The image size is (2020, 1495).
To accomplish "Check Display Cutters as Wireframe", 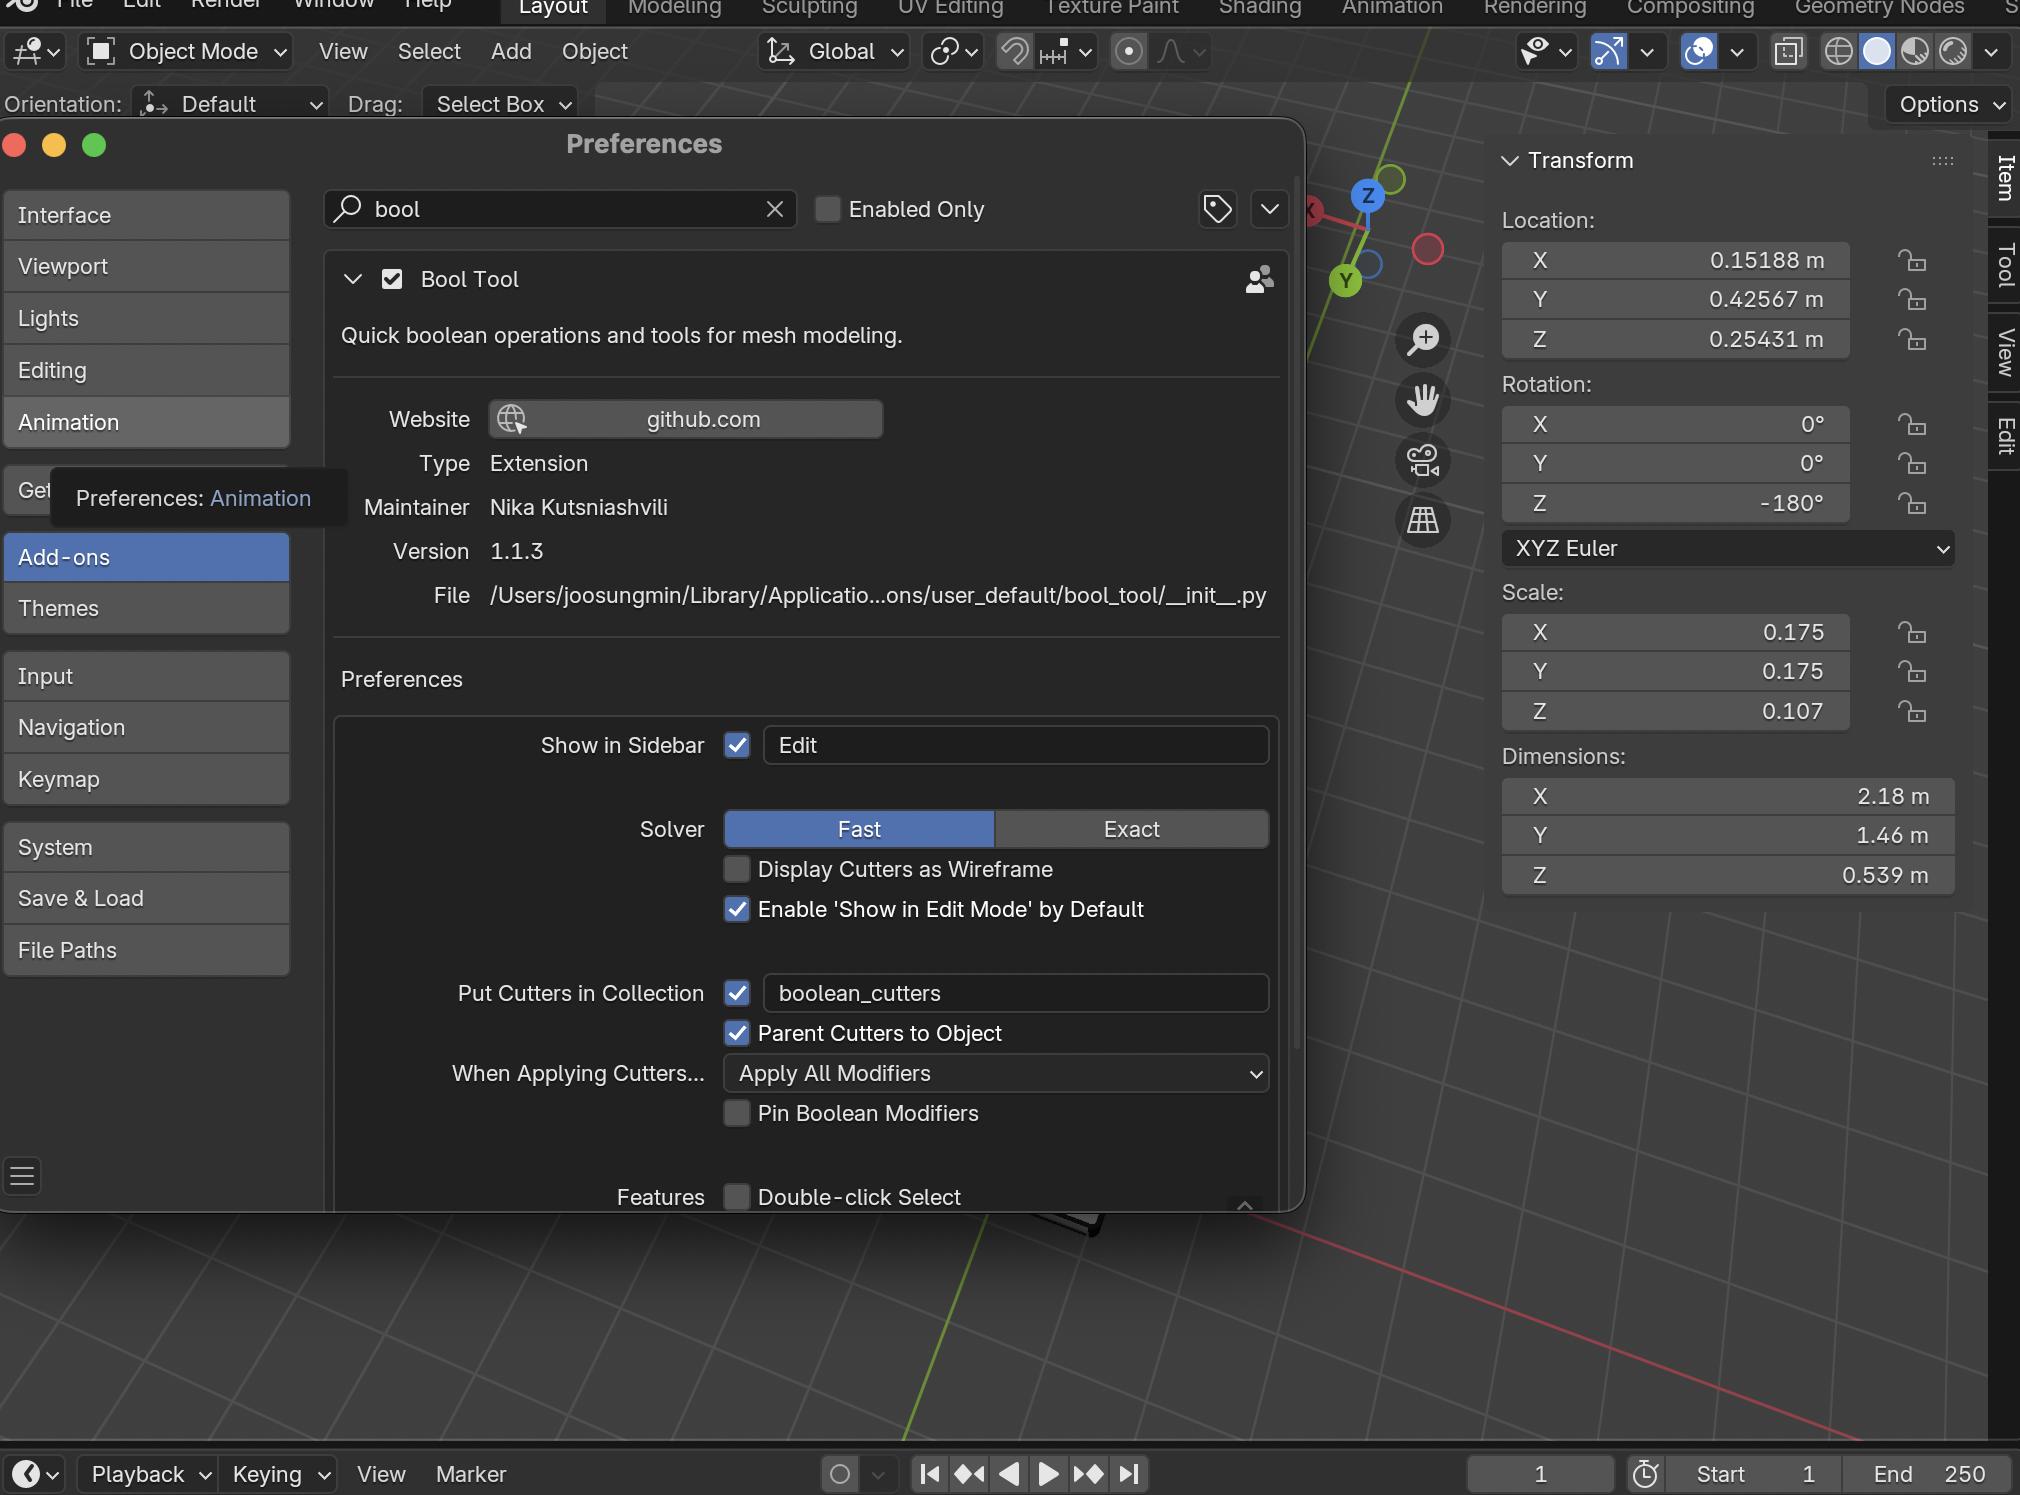I will (737, 869).
